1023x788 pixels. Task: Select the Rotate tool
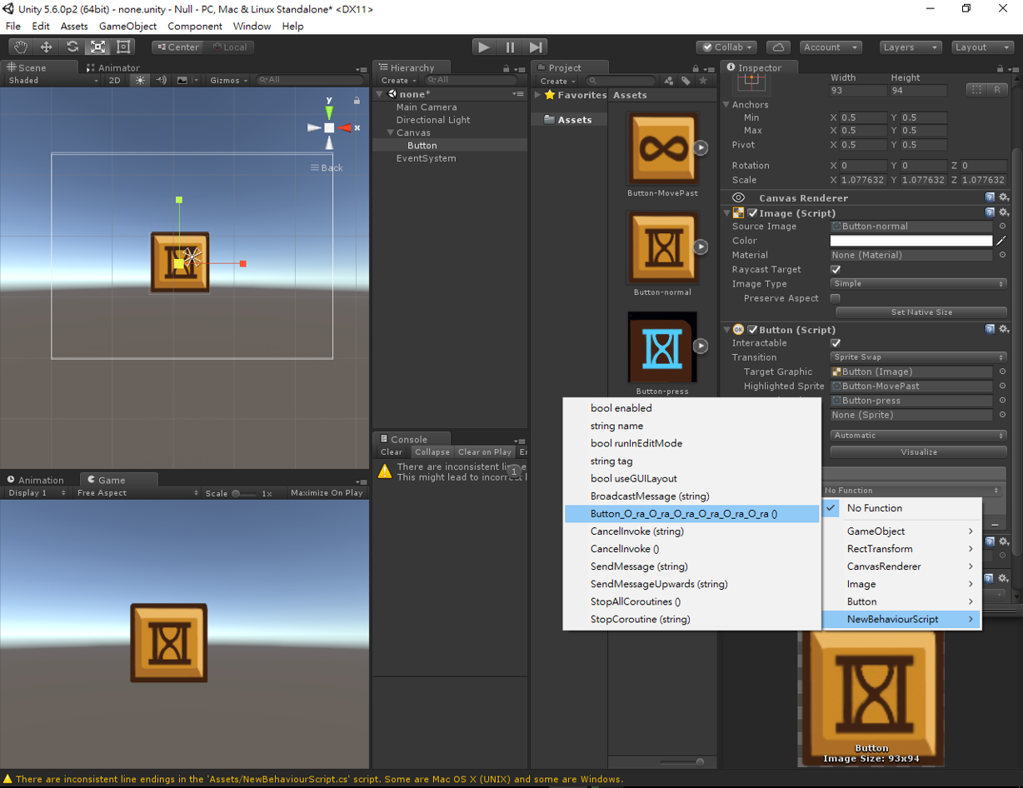(x=71, y=46)
